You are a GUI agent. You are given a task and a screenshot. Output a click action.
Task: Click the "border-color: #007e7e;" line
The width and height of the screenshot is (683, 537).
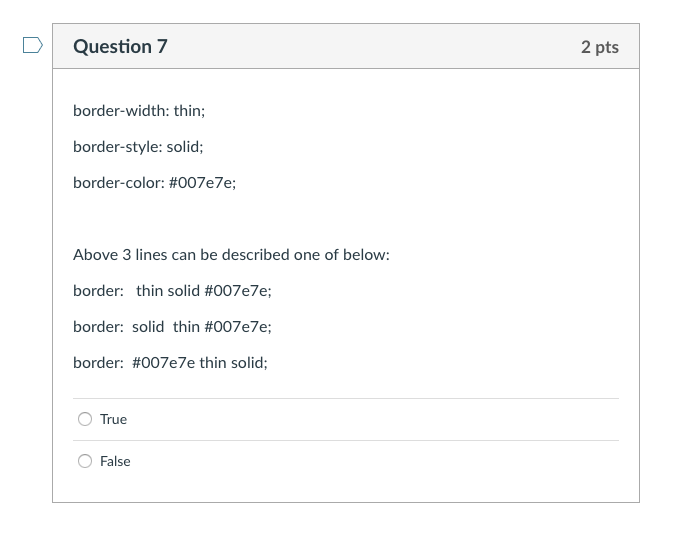click(155, 182)
